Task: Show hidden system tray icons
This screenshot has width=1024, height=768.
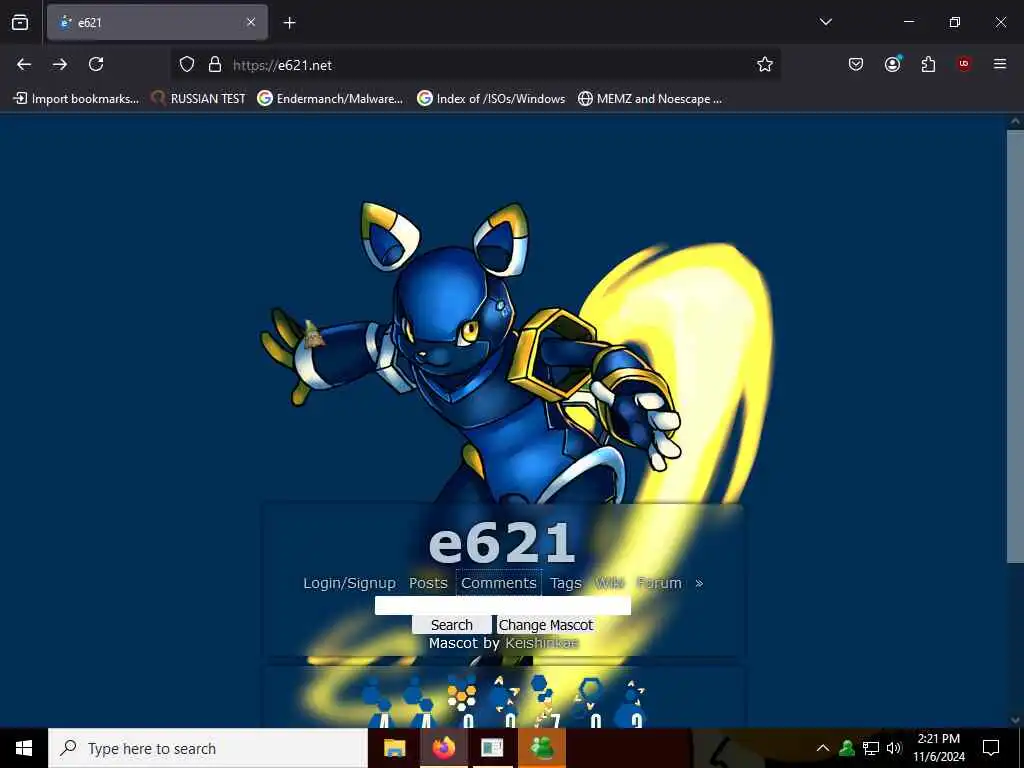Action: [823, 748]
